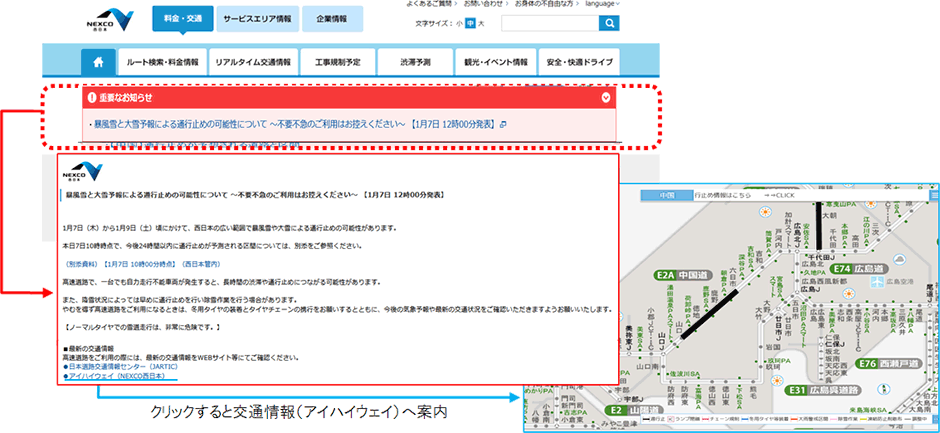Image resolution: width=940 pixels, height=433 pixels.
Task: Click the NEXCO logo in the page header
Action: click(110, 20)
